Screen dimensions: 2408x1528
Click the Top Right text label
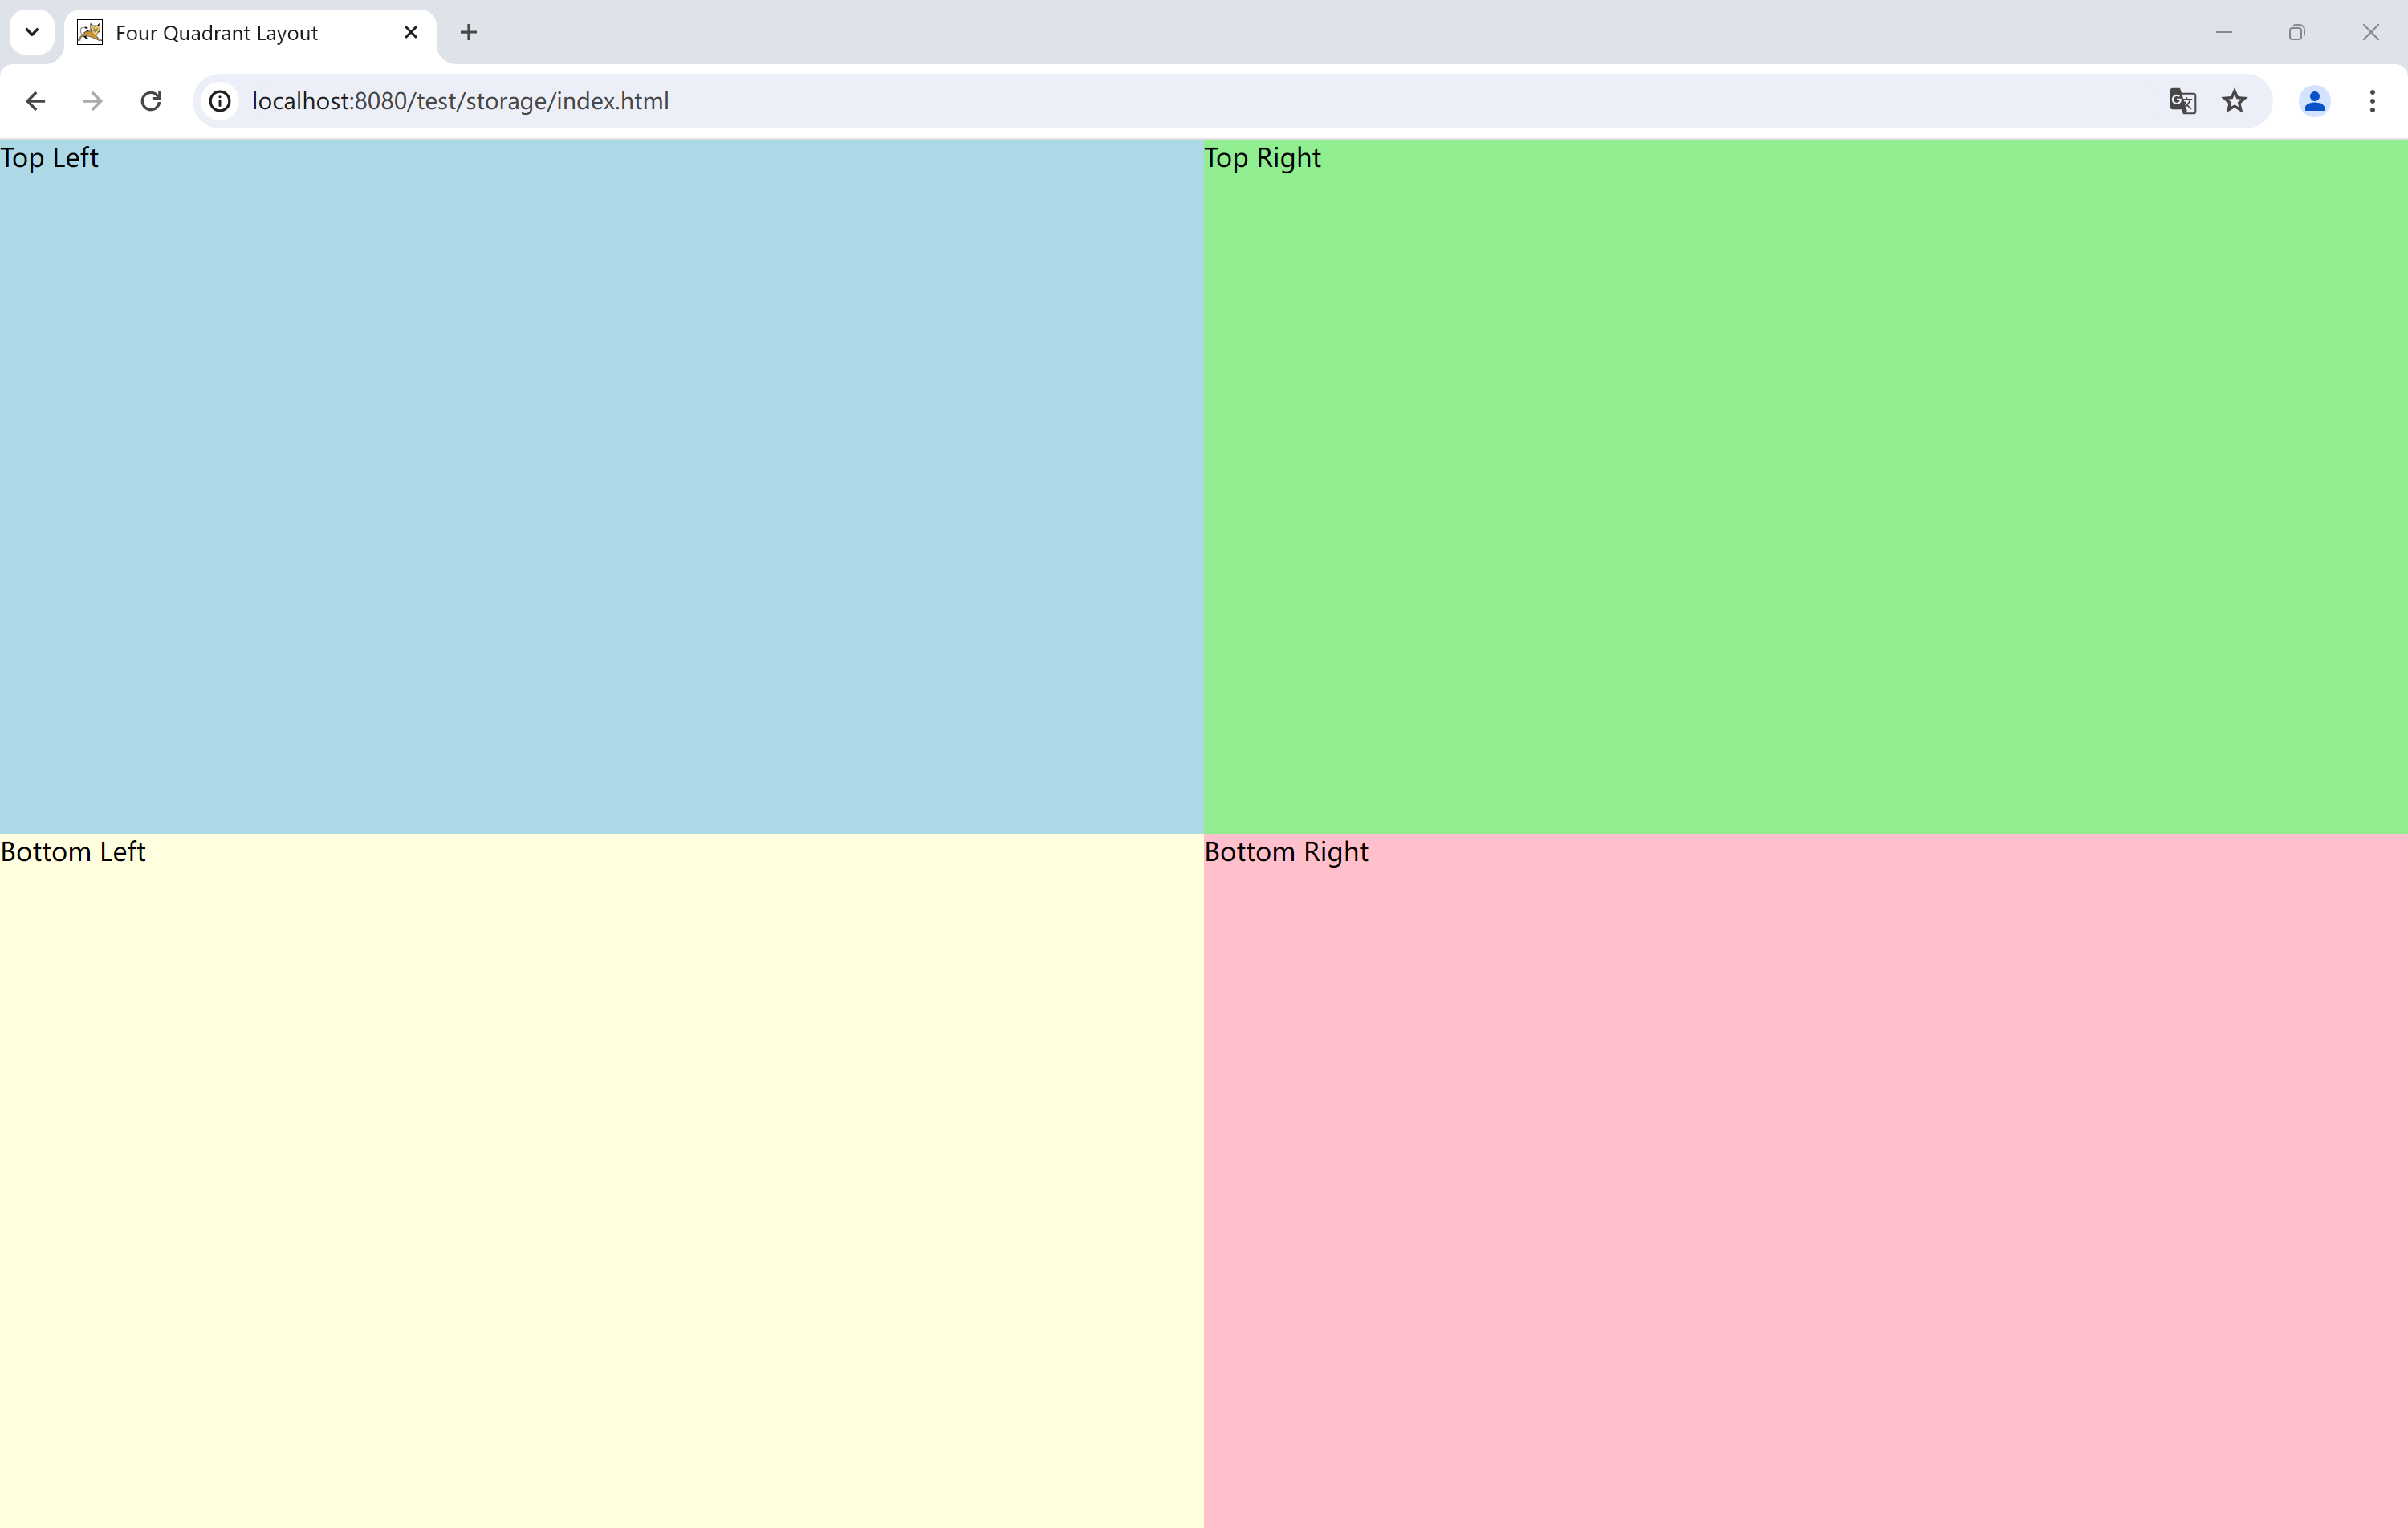[x=1262, y=158]
